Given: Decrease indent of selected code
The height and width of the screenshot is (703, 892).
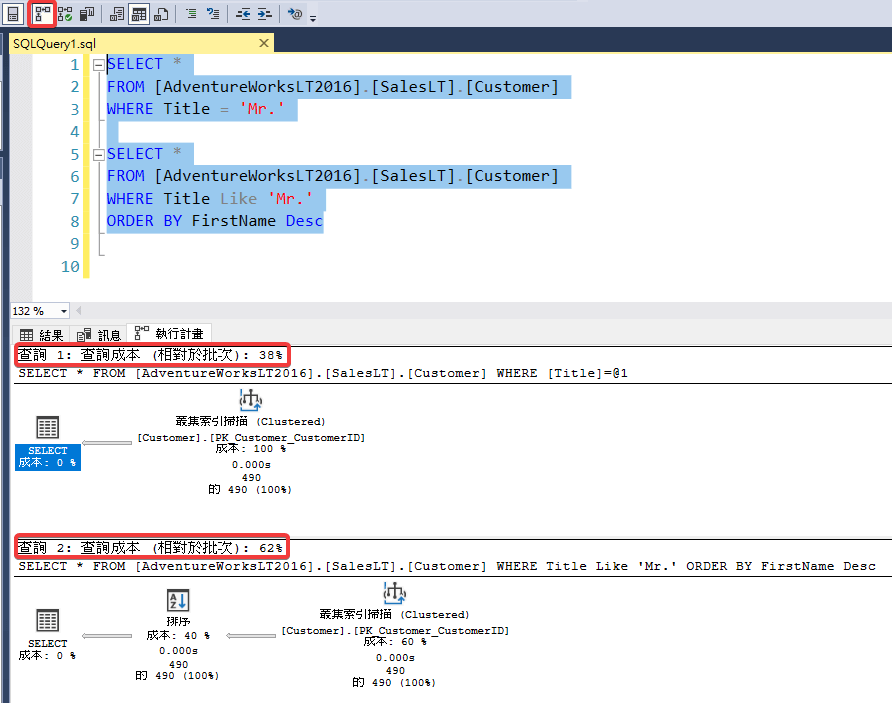Looking at the screenshot, I should pyautogui.click(x=243, y=14).
